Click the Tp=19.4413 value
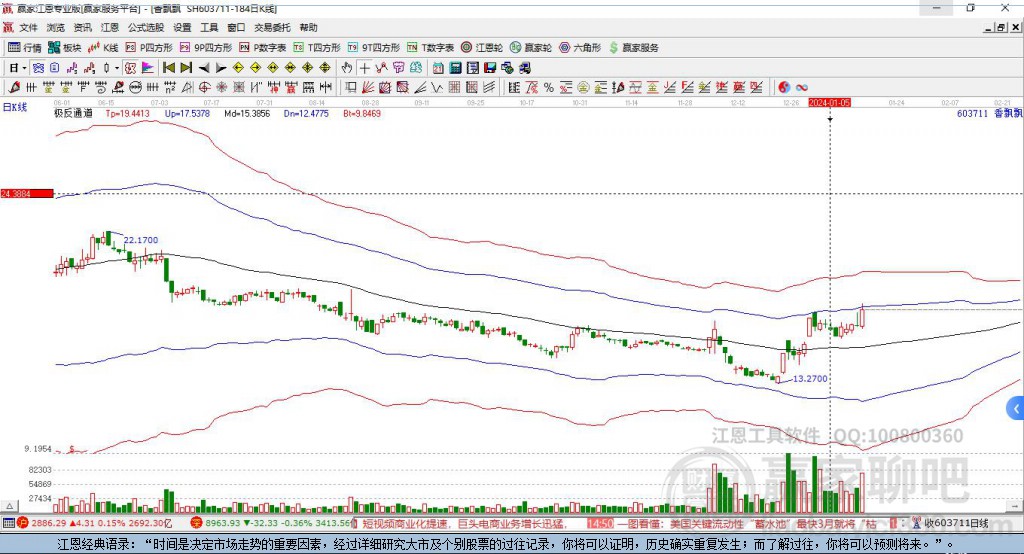The height and width of the screenshot is (554, 1024). (x=127, y=113)
